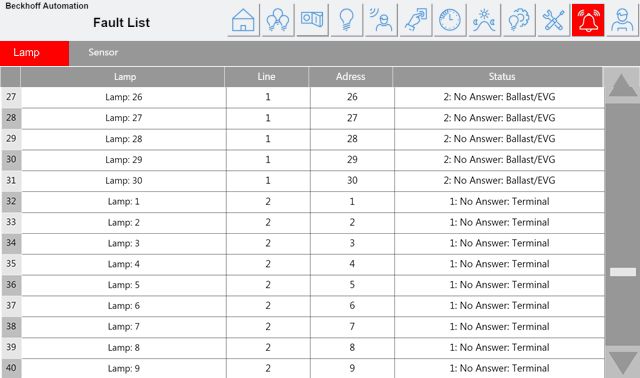Viewport: 640px width, 378px height.
Task: Click the red alarm bell icon
Action: (588, 20)
